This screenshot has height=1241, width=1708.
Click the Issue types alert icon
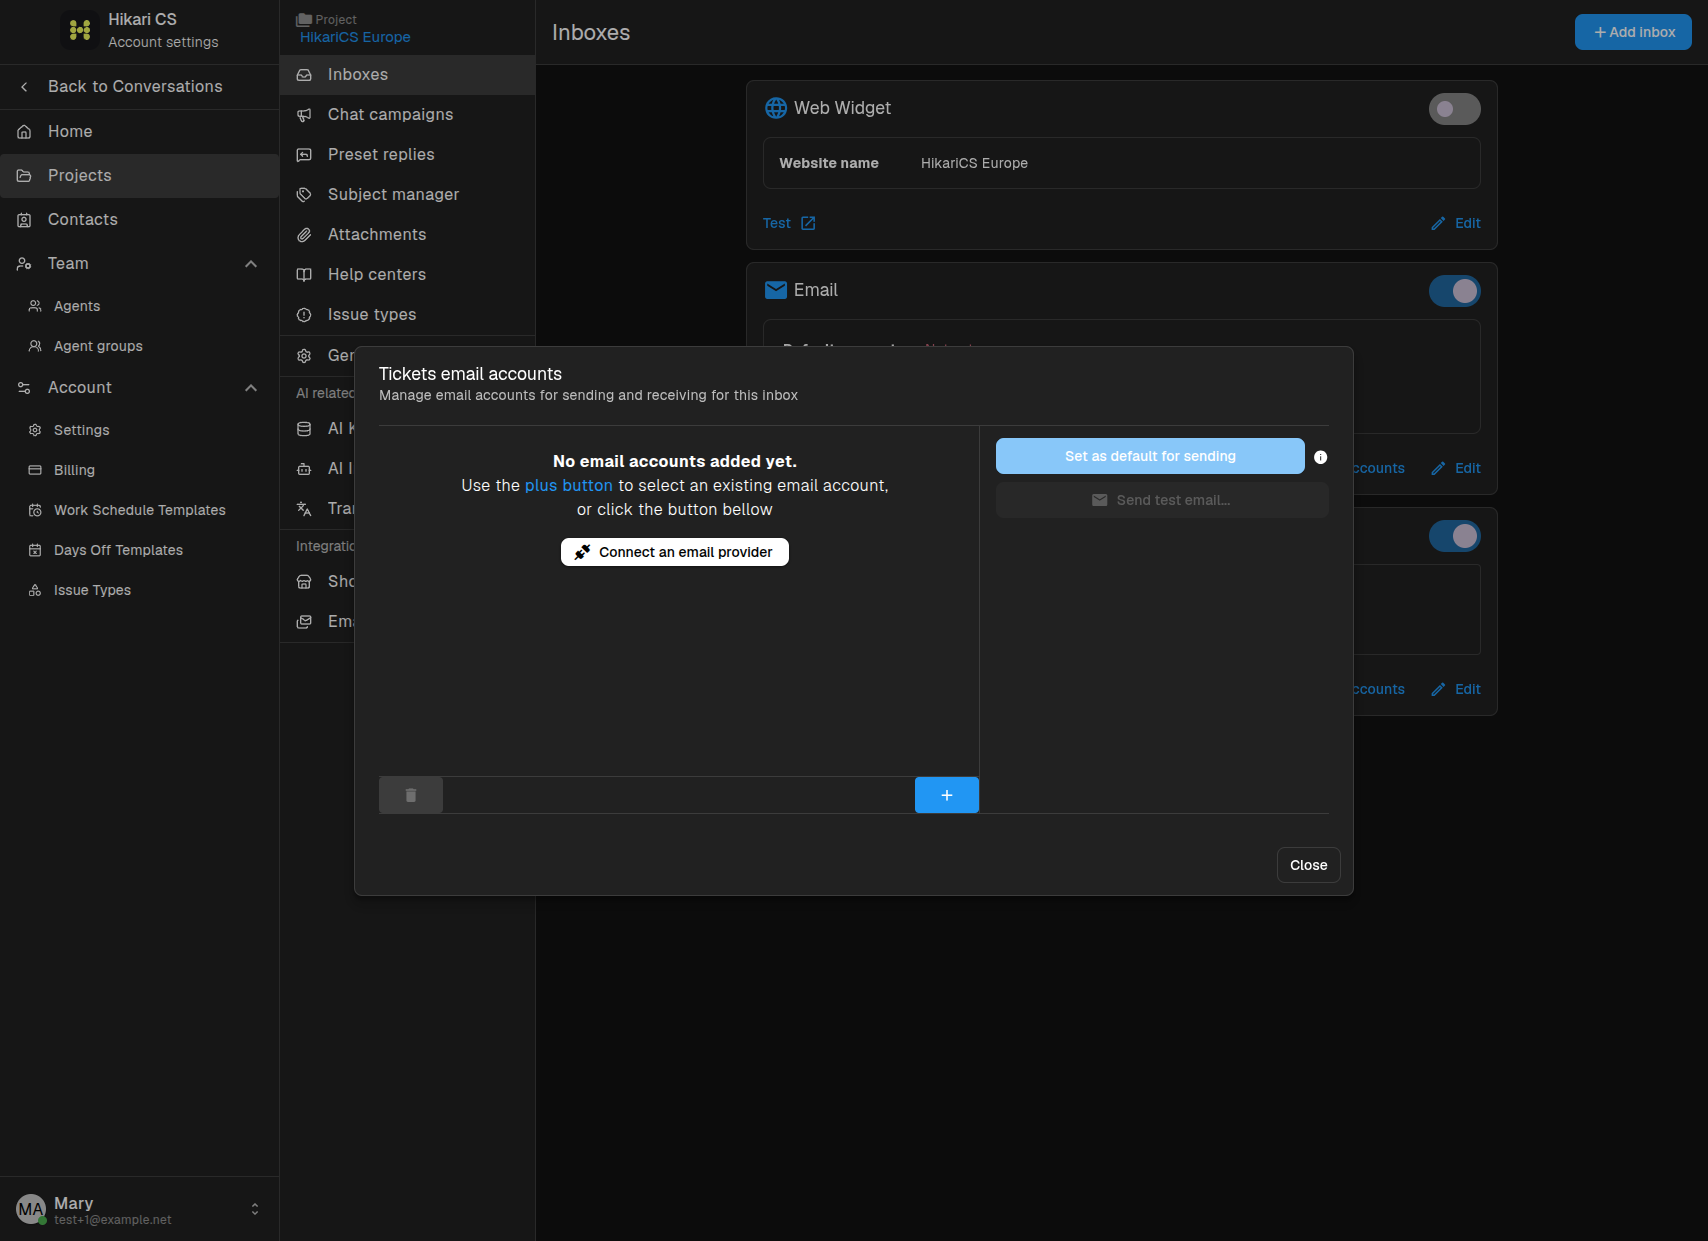304,315
